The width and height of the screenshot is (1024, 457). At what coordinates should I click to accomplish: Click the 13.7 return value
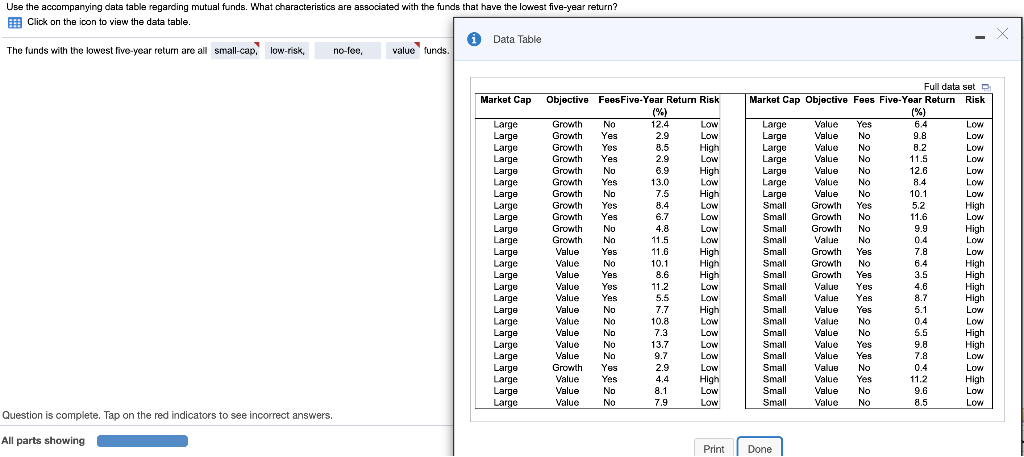coord(660,345)
